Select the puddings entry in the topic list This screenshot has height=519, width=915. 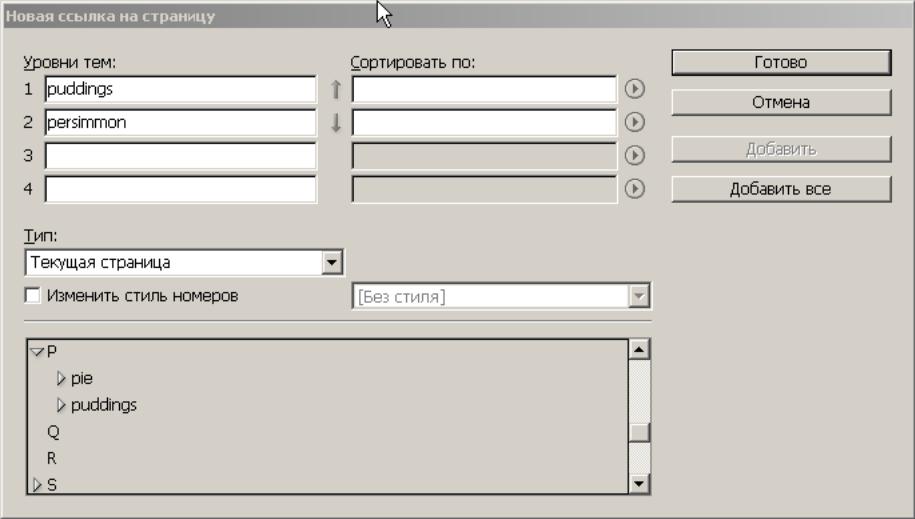(104, 405)
